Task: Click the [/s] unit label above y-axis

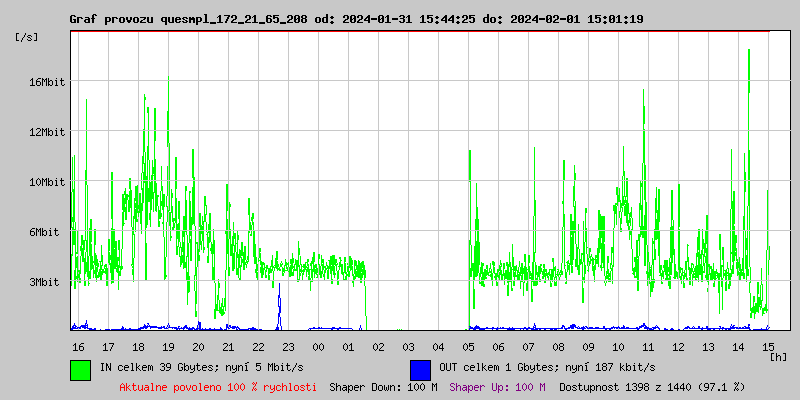Action: (27, 37)
